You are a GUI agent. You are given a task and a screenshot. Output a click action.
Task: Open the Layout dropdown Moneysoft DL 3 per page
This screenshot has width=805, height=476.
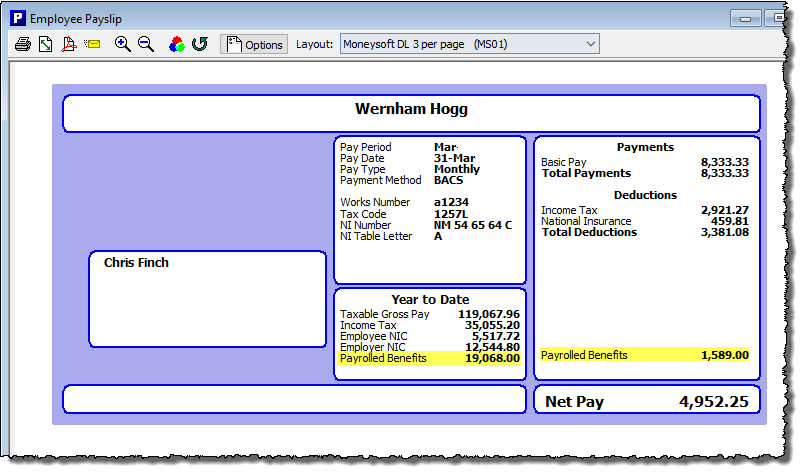tap(470, 44)
